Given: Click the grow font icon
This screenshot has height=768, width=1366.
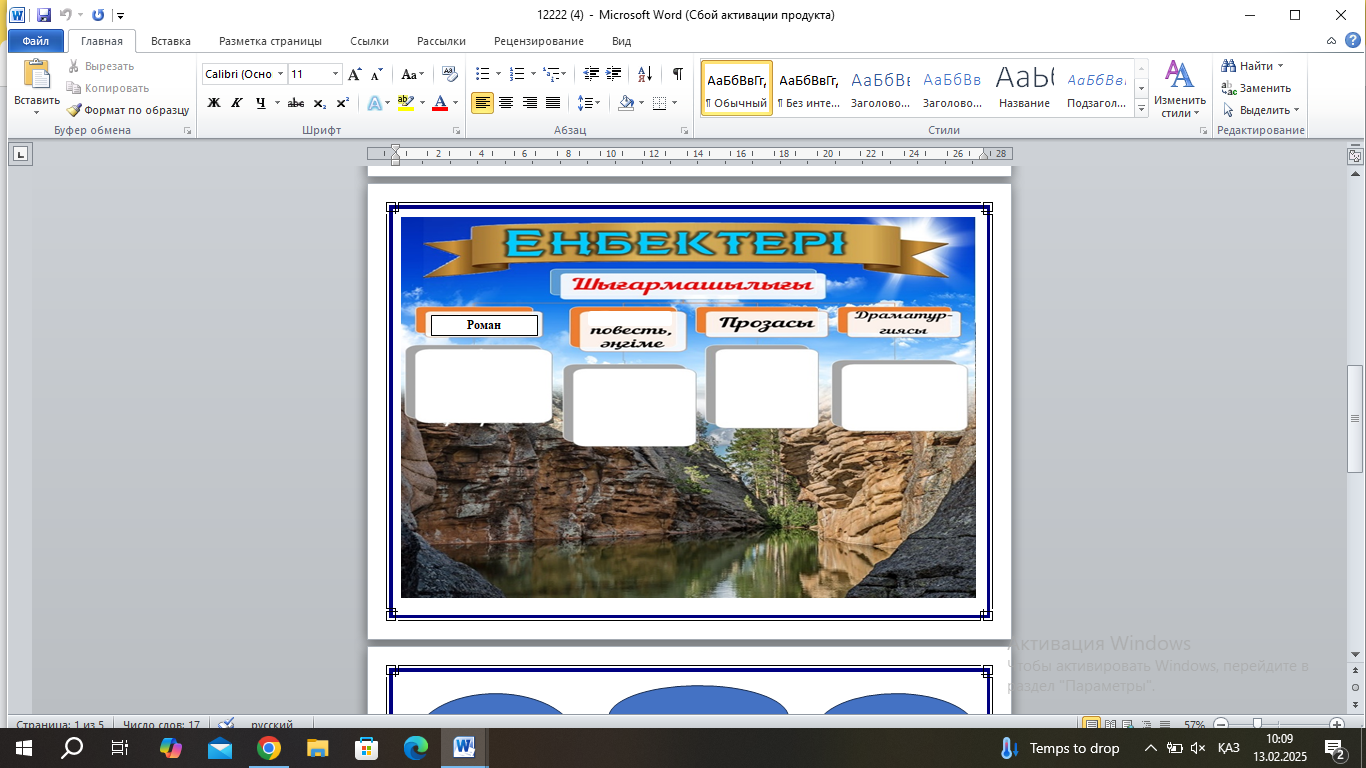Looking at the screenshot, I should (x=355, y=74).
